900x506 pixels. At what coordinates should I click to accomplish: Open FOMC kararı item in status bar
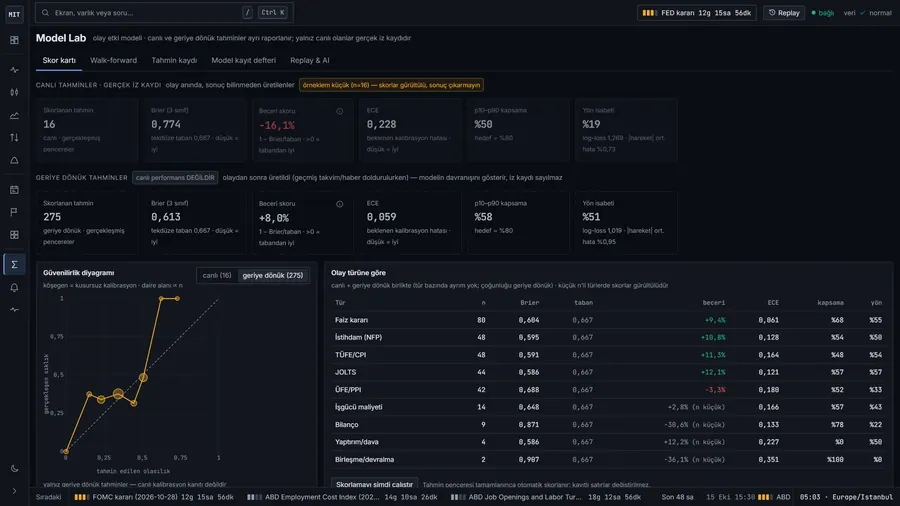(x=154, y=497)
